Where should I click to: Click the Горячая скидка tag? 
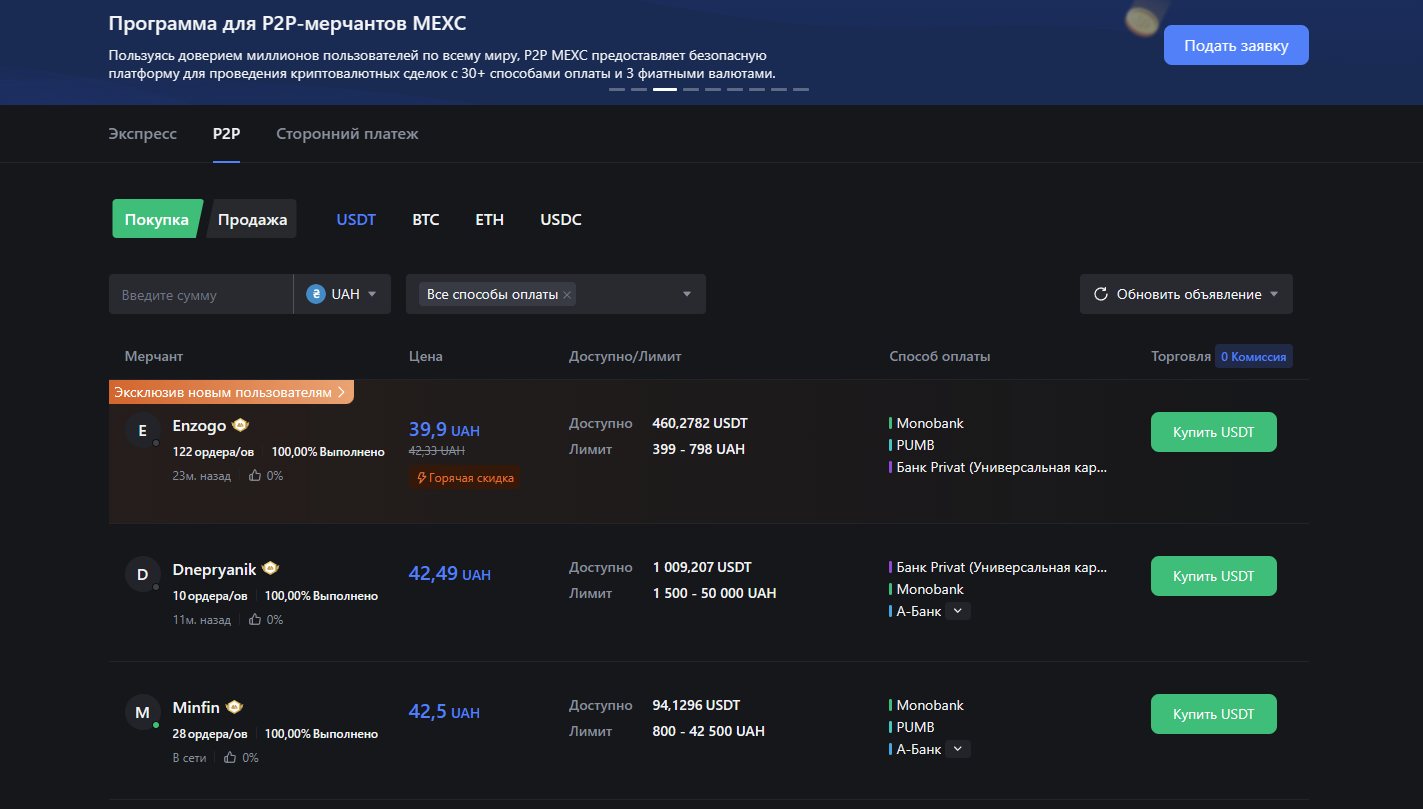(x=465, y=478)
